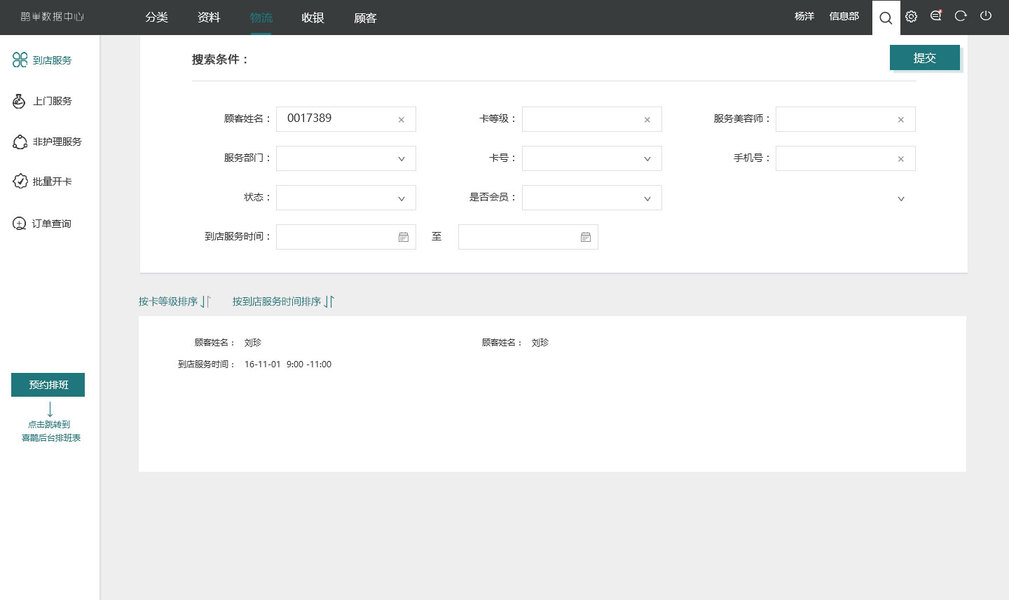The image size is (1009, 600).
Task: Click the unlabeled chevron below 手机号
Action: coord(900,199)
